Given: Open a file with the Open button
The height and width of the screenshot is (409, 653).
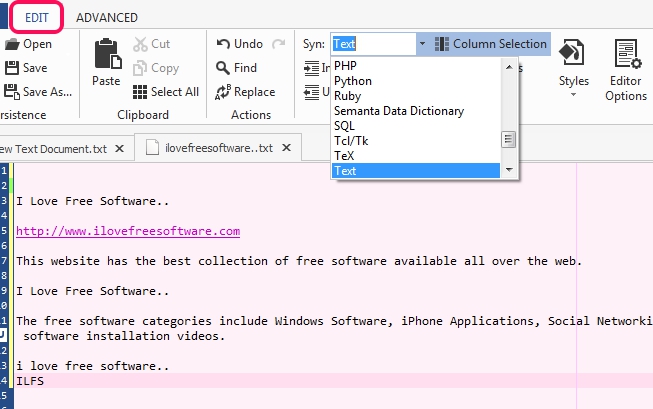Looking at the screenshot, I should [x=28, y=44].
